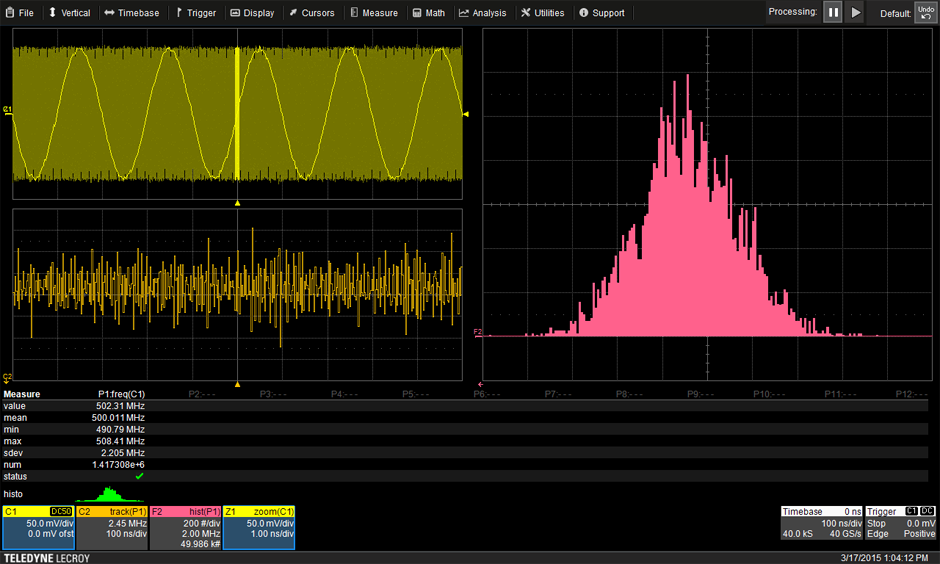Open the Z1 zoom(C1) descriptor box

coord(258,527)
